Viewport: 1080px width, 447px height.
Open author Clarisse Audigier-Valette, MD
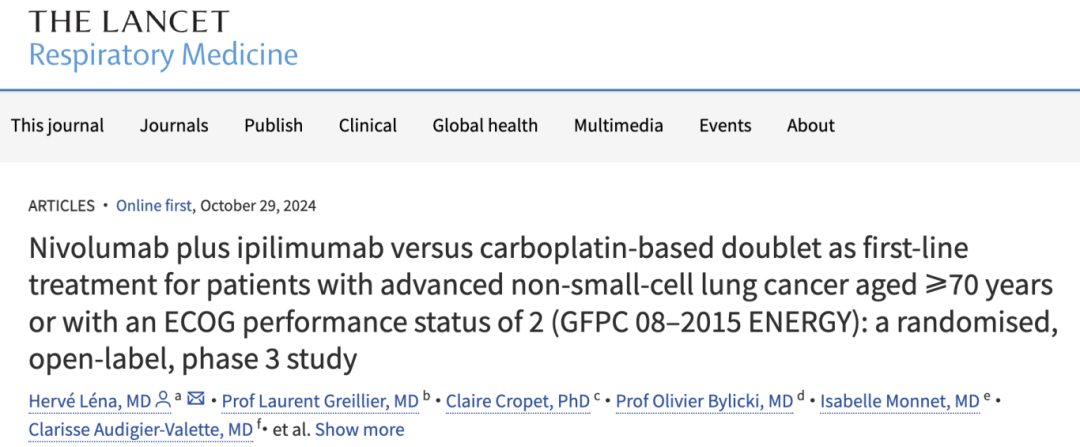tap(141, 430)
